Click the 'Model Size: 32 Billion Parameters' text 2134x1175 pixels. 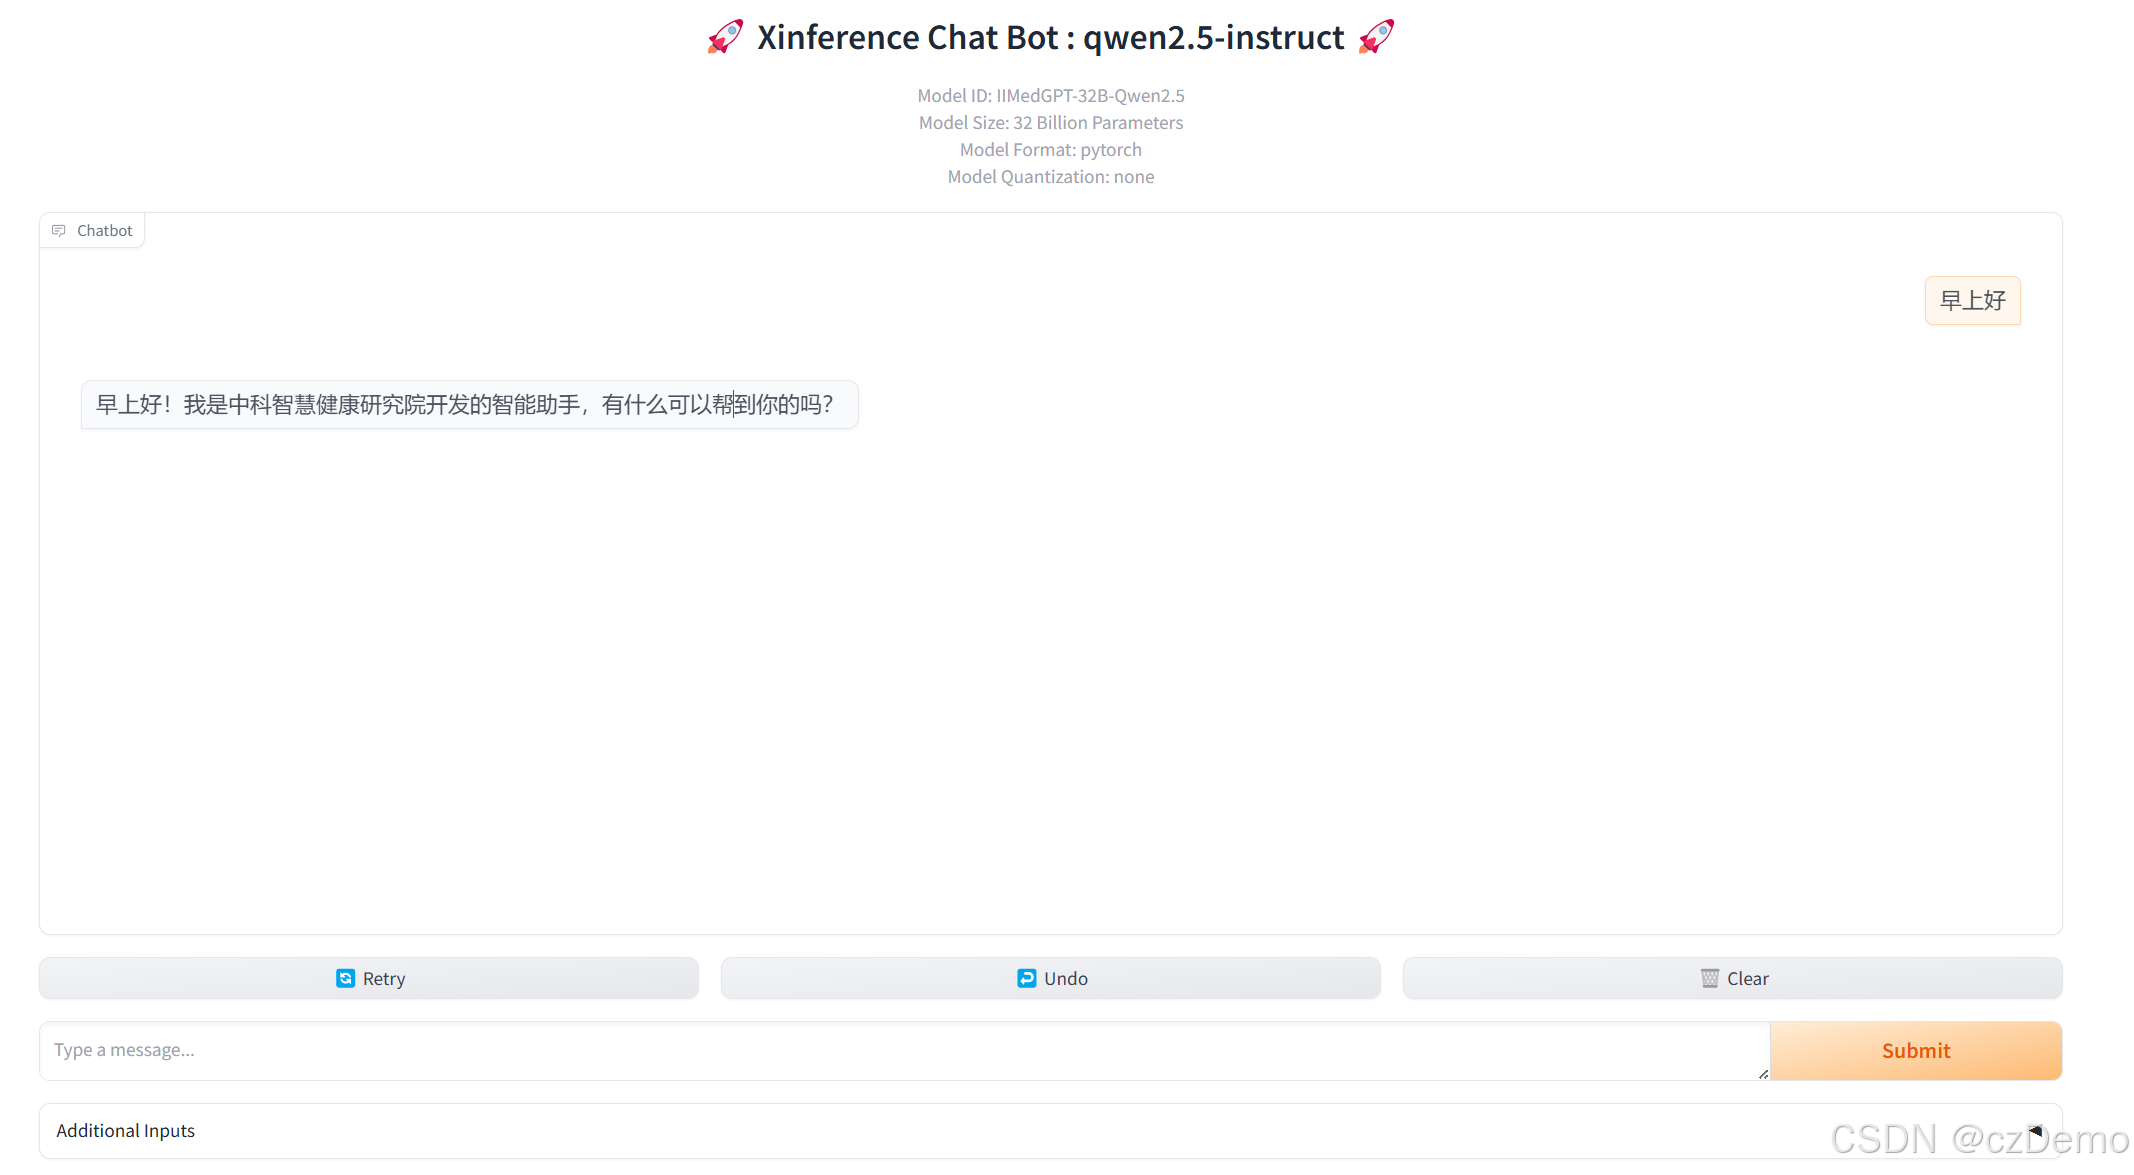click(x=1051, y=123)
